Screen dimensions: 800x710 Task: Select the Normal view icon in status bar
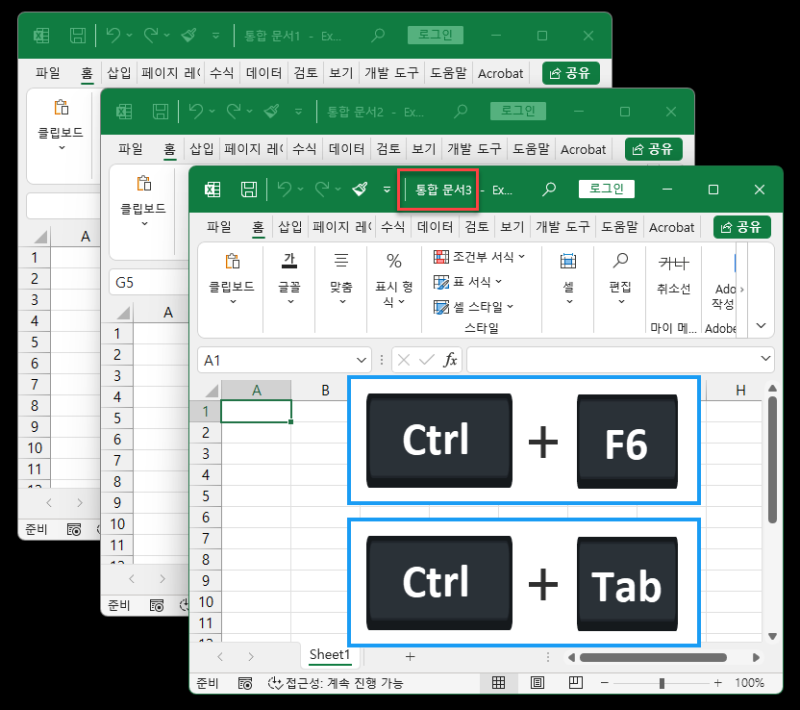499,683
